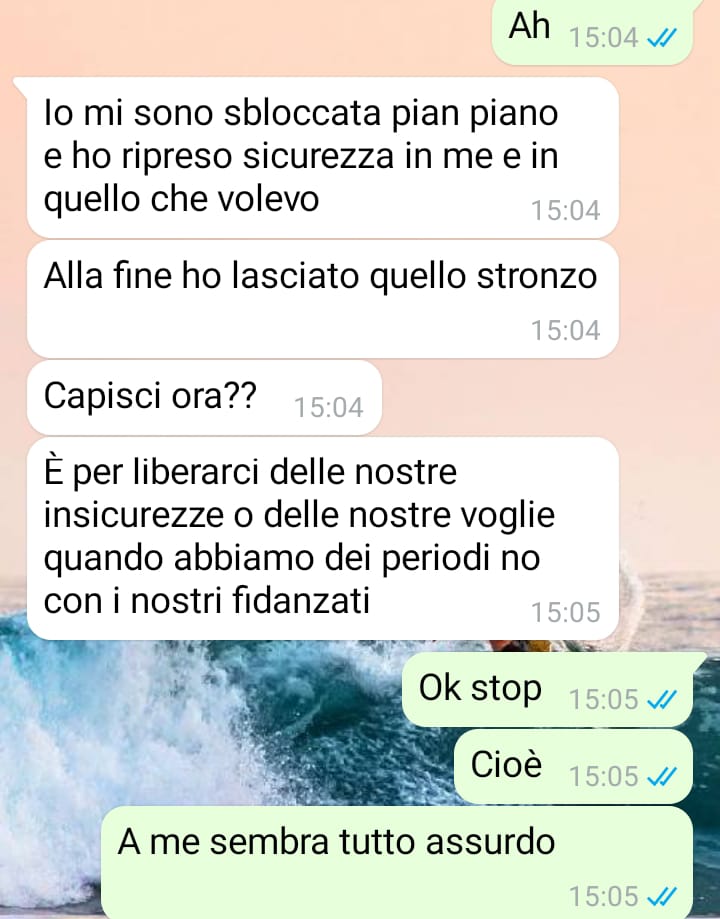The image size is (720, 919).
Task: Tap the 15:05 timestamp on "Ok stop"
Action: point(603,699)
